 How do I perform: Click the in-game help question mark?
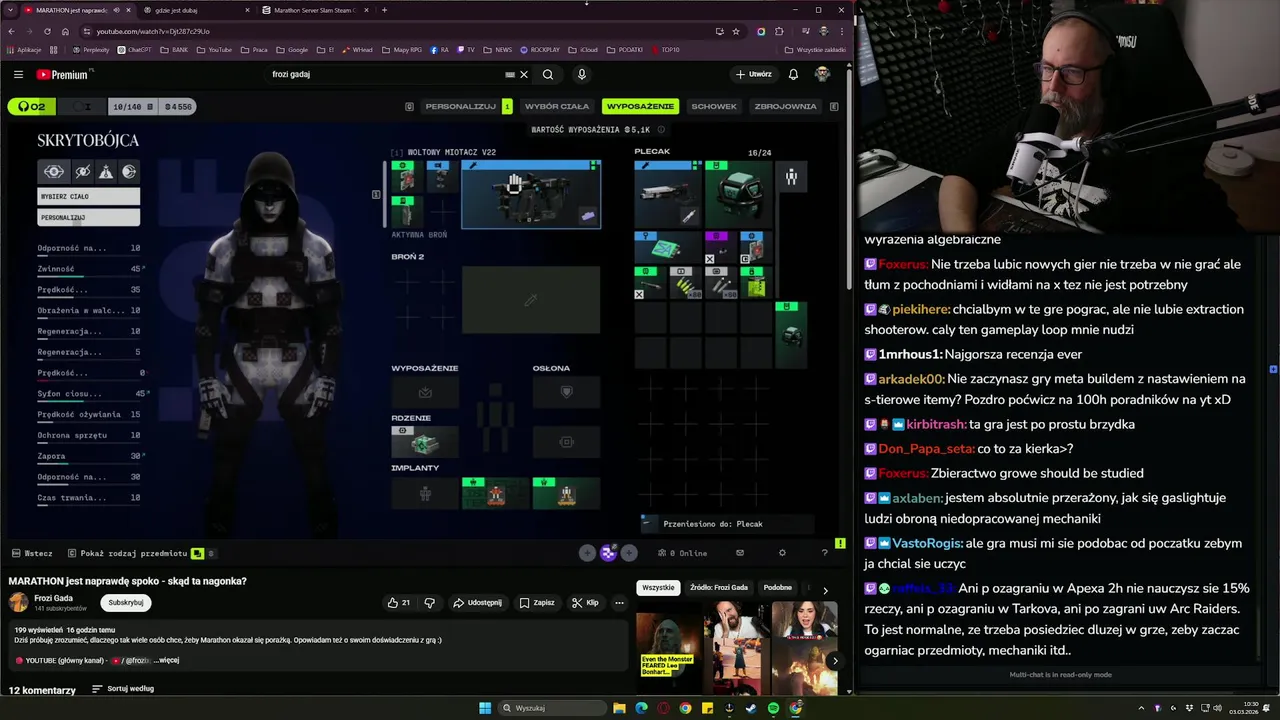point(824,553)
